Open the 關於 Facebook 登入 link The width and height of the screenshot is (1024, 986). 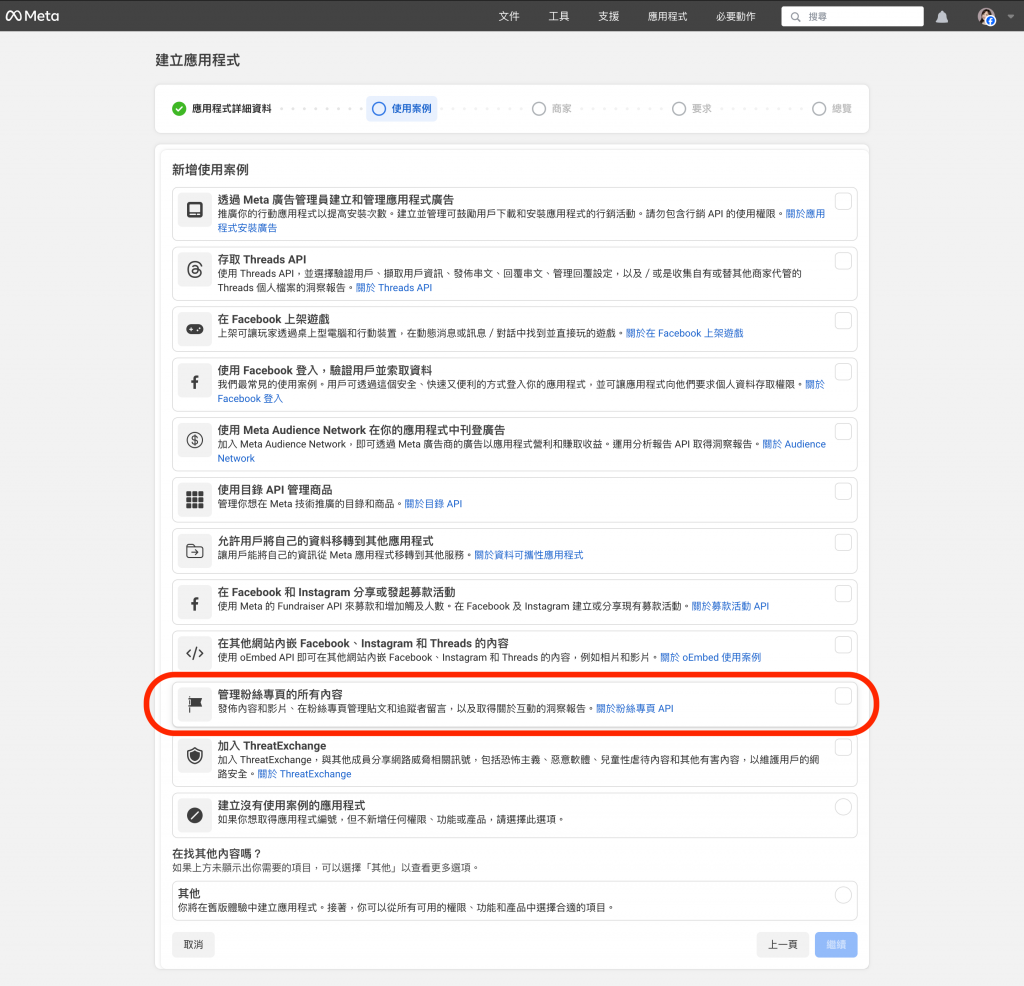(x=250, y=398)
